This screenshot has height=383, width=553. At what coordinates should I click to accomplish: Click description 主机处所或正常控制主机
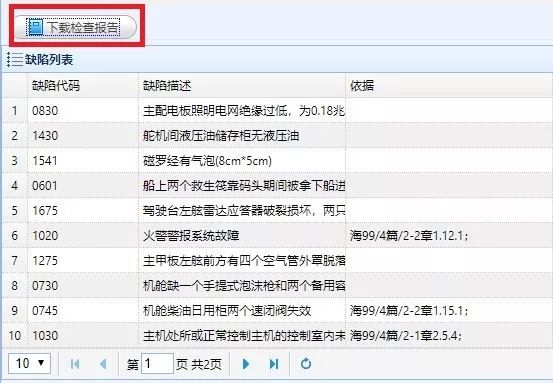point(244,335)
